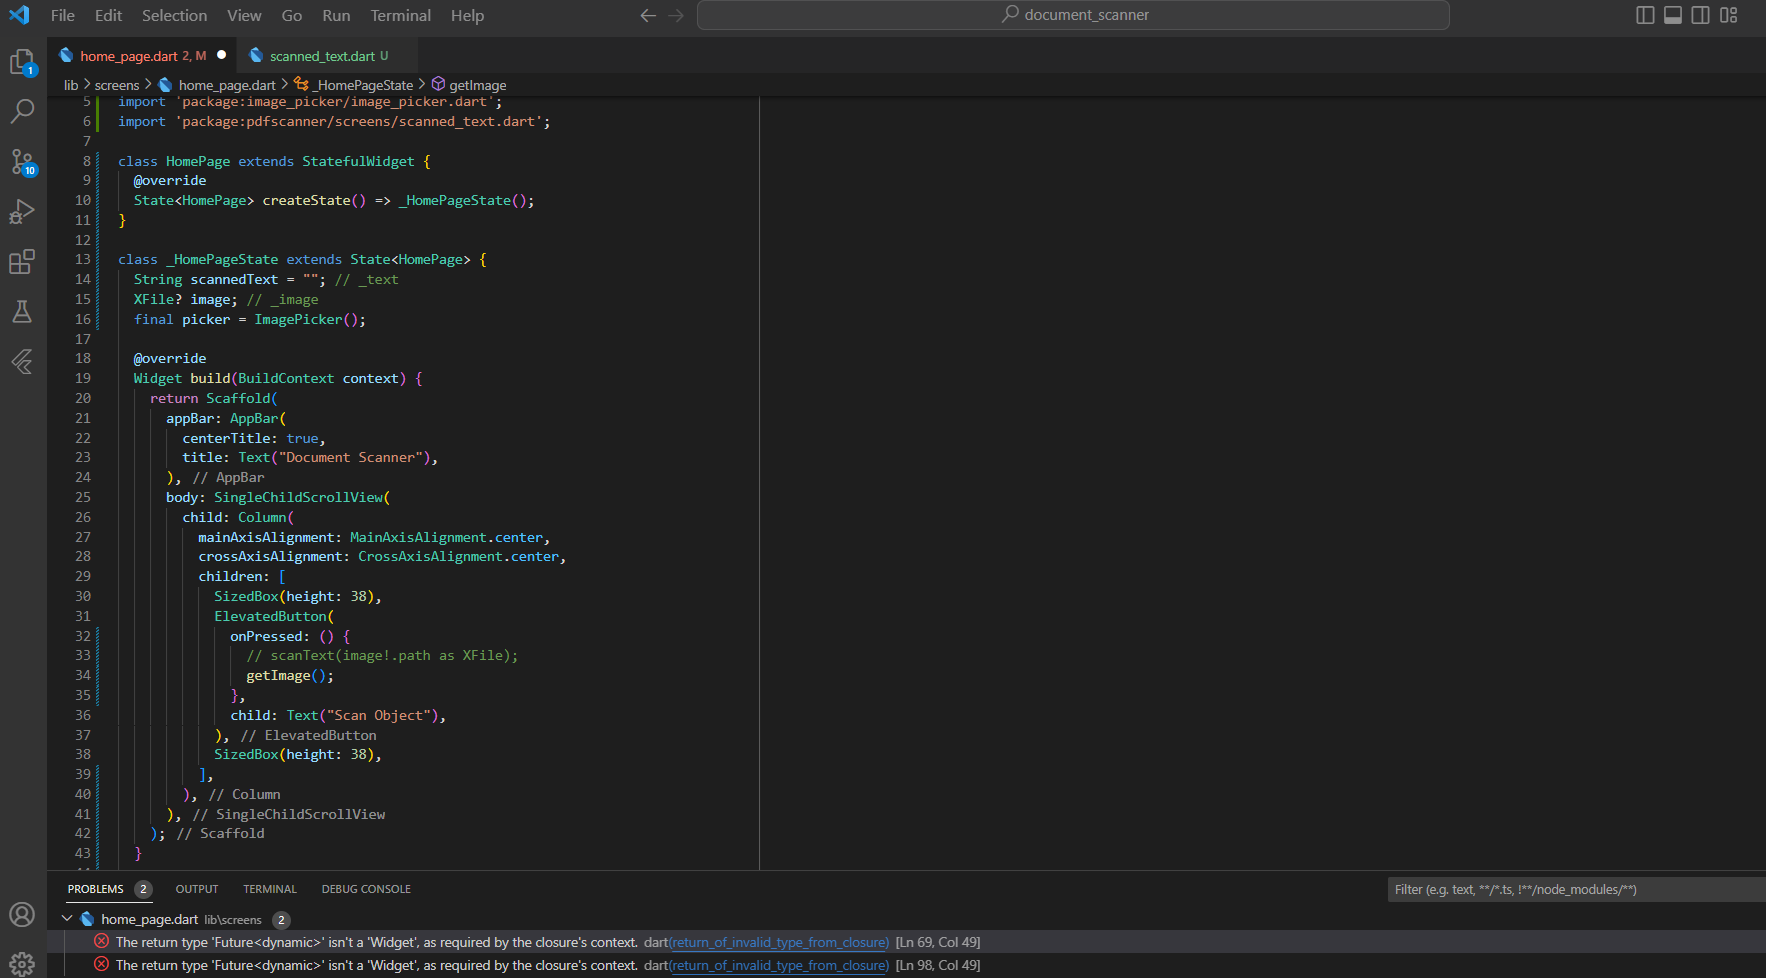The height and width of the screenshot is (978, 1766).
Task: Select the DEBUG CONSOLE panel tab
Action: (x=366, y=889)
